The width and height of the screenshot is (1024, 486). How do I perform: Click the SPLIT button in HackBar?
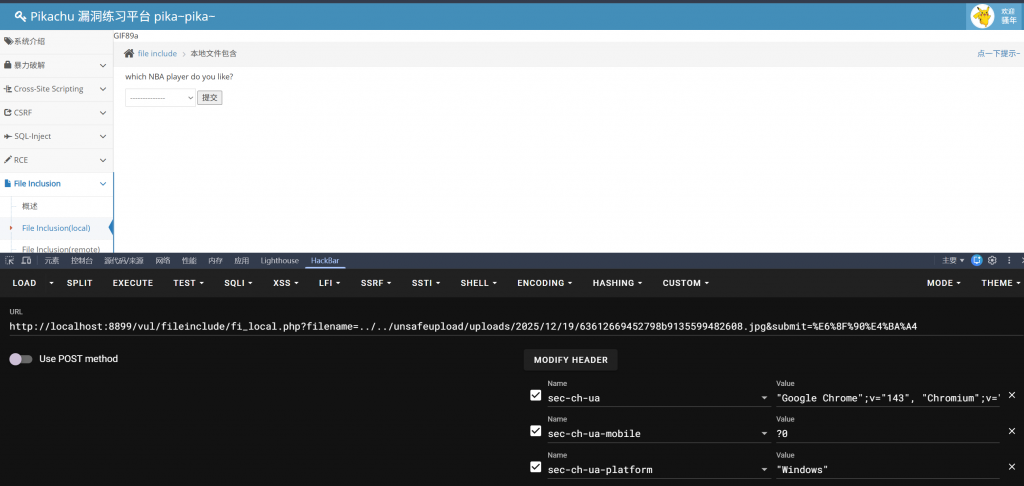[80, 283]
